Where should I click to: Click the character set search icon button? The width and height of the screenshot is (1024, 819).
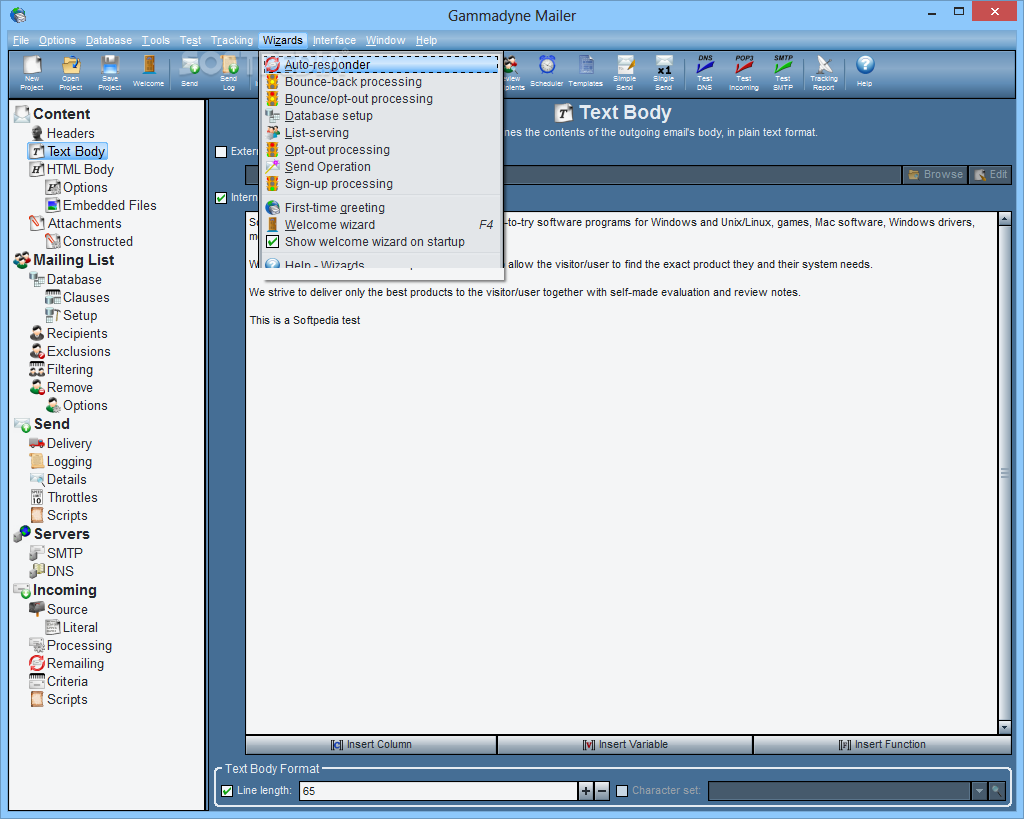click(x=997, y=791)
